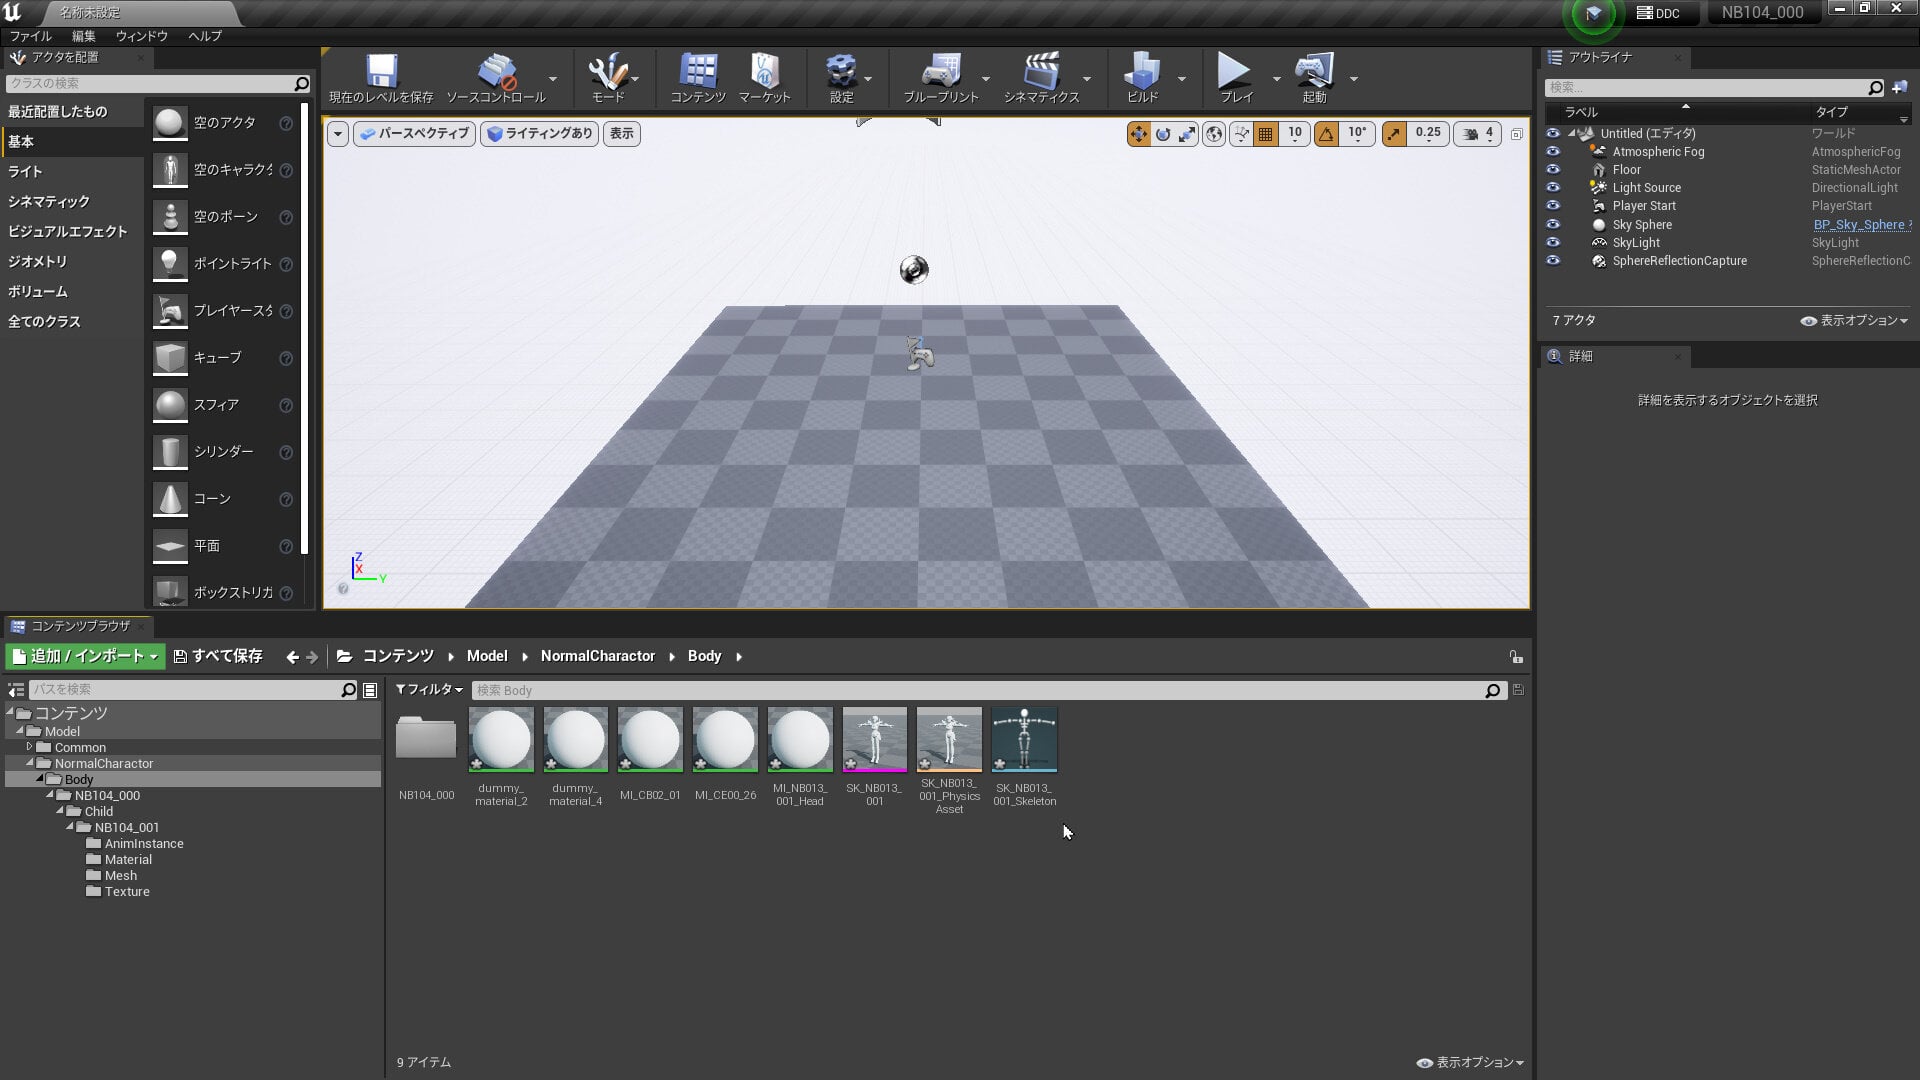
Task: Focus the Search Body asset field
Action: 980,691
